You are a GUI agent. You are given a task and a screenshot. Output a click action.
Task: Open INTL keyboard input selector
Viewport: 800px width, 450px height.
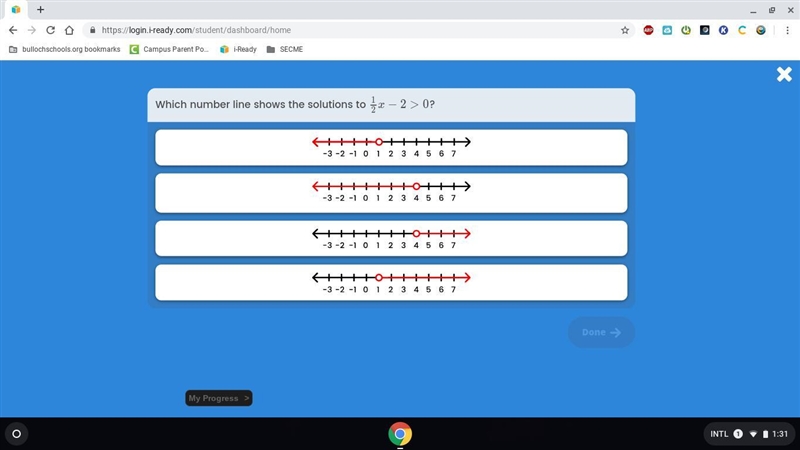719,434
